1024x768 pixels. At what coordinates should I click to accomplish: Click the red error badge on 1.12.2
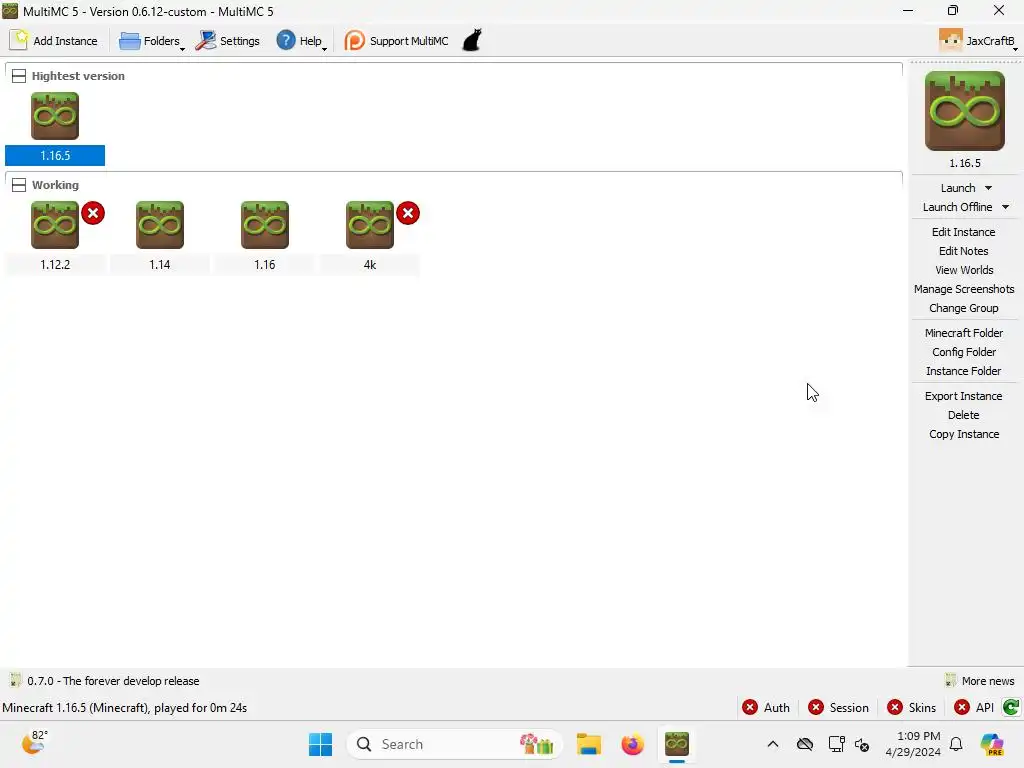93,213
